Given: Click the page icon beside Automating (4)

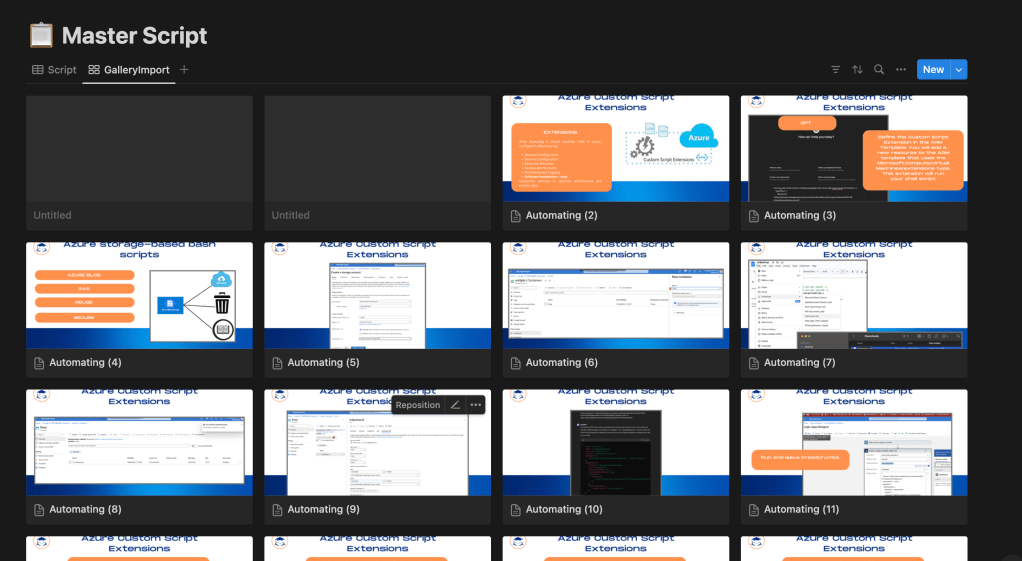Looking at the screenshot, I should tap(39, 363).
